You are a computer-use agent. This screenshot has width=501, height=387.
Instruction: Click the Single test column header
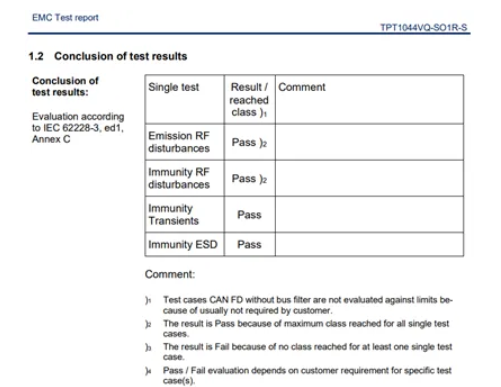coord(173,87)
